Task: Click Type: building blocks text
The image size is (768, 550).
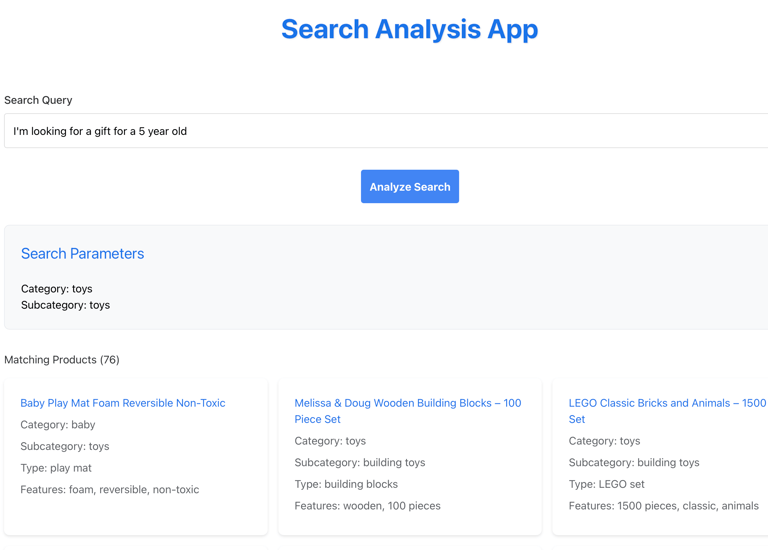Action: pos(346,484)
